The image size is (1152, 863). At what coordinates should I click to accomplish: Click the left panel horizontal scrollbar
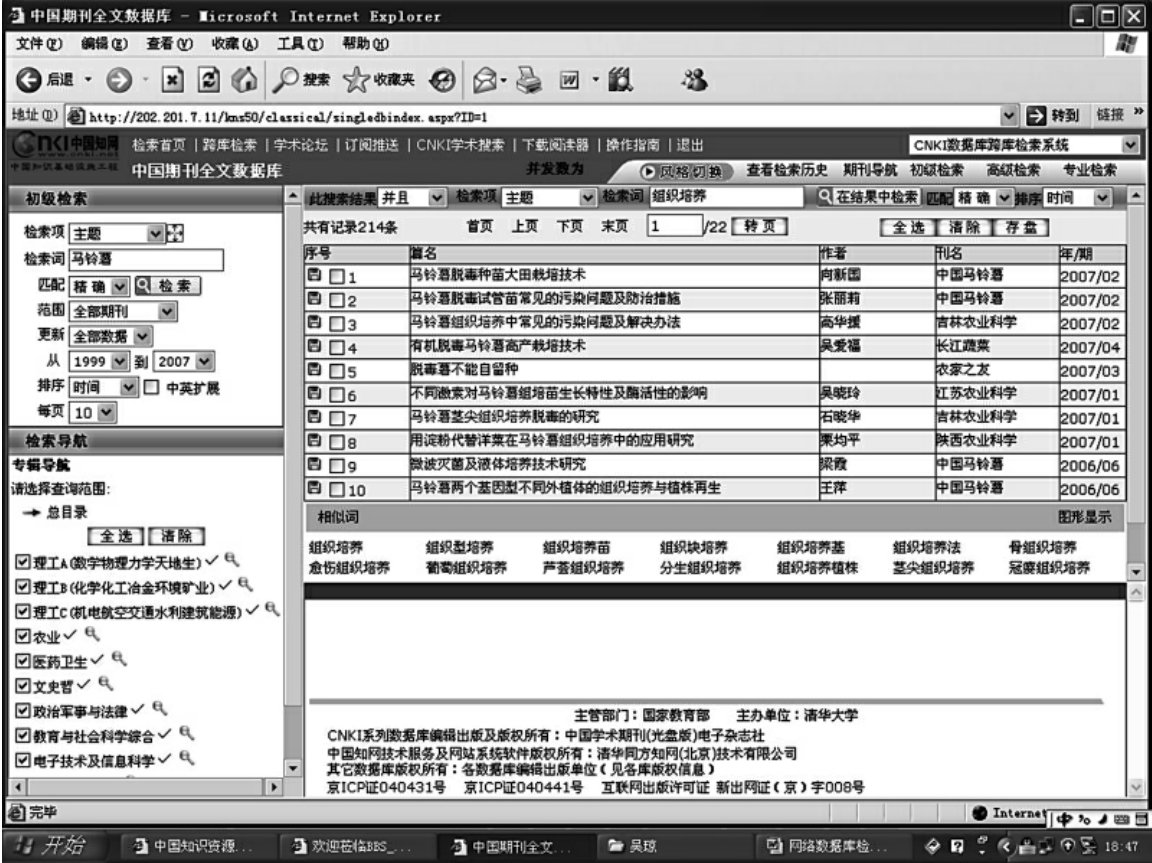pos(145,787)
